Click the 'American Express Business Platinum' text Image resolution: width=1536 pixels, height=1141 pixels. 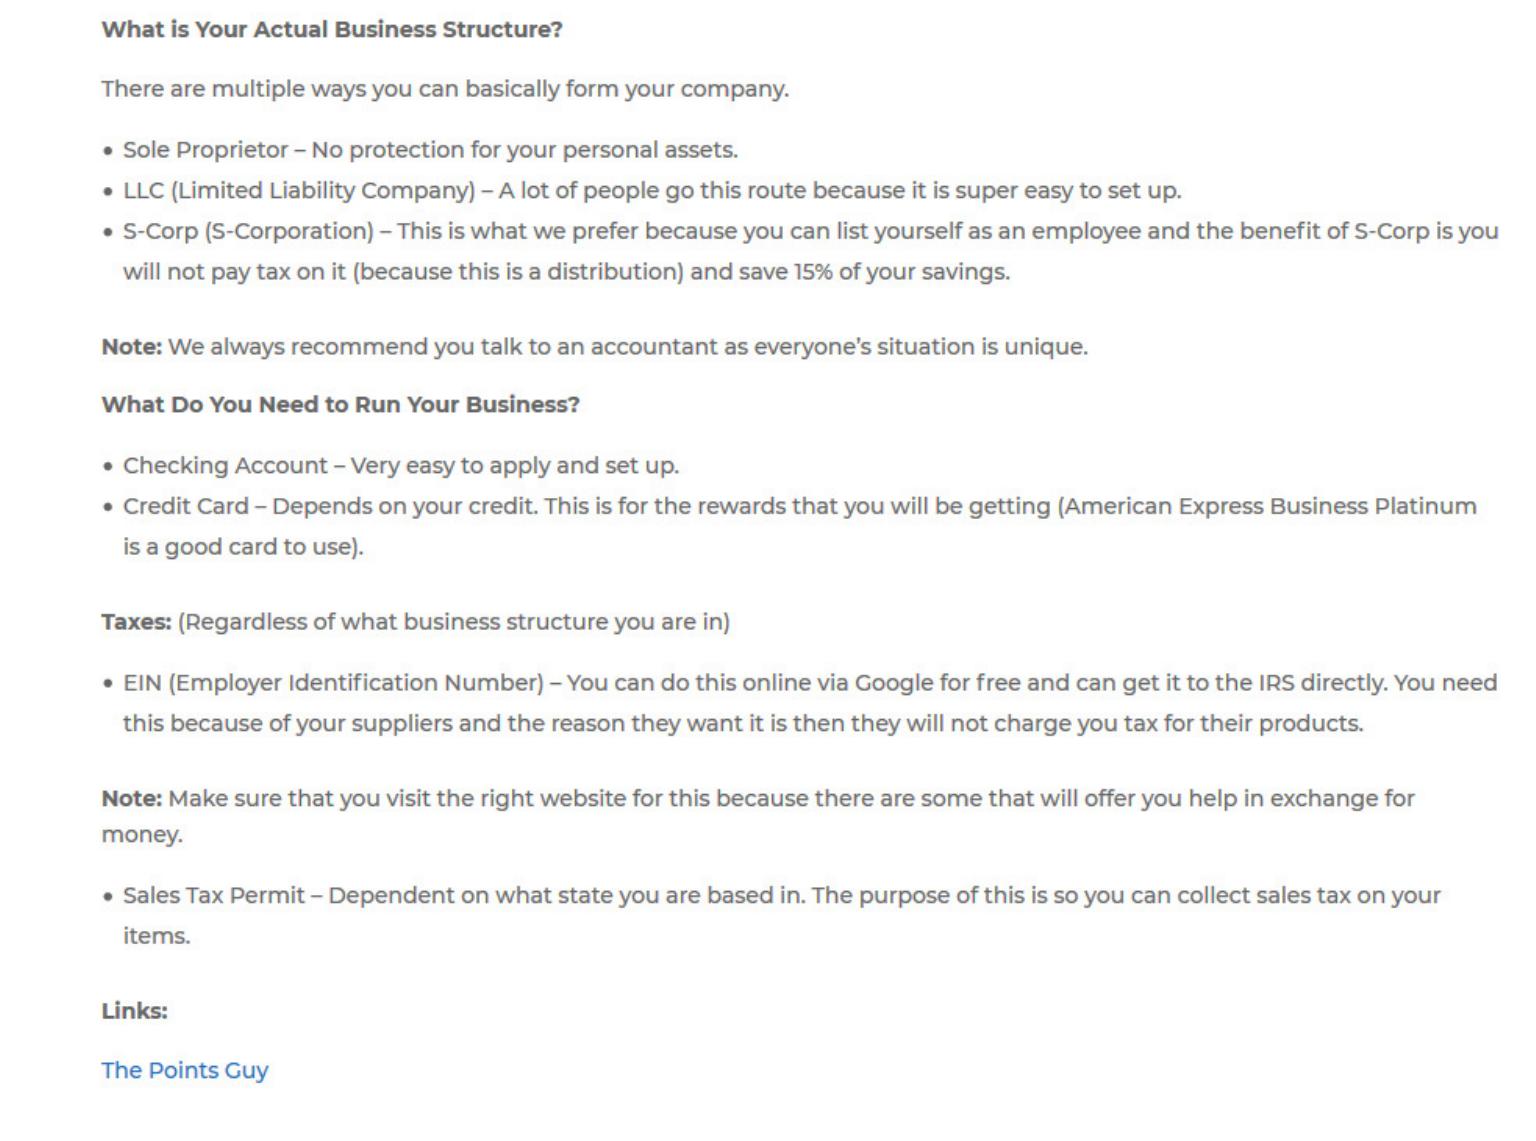[x=1270, y=506]
